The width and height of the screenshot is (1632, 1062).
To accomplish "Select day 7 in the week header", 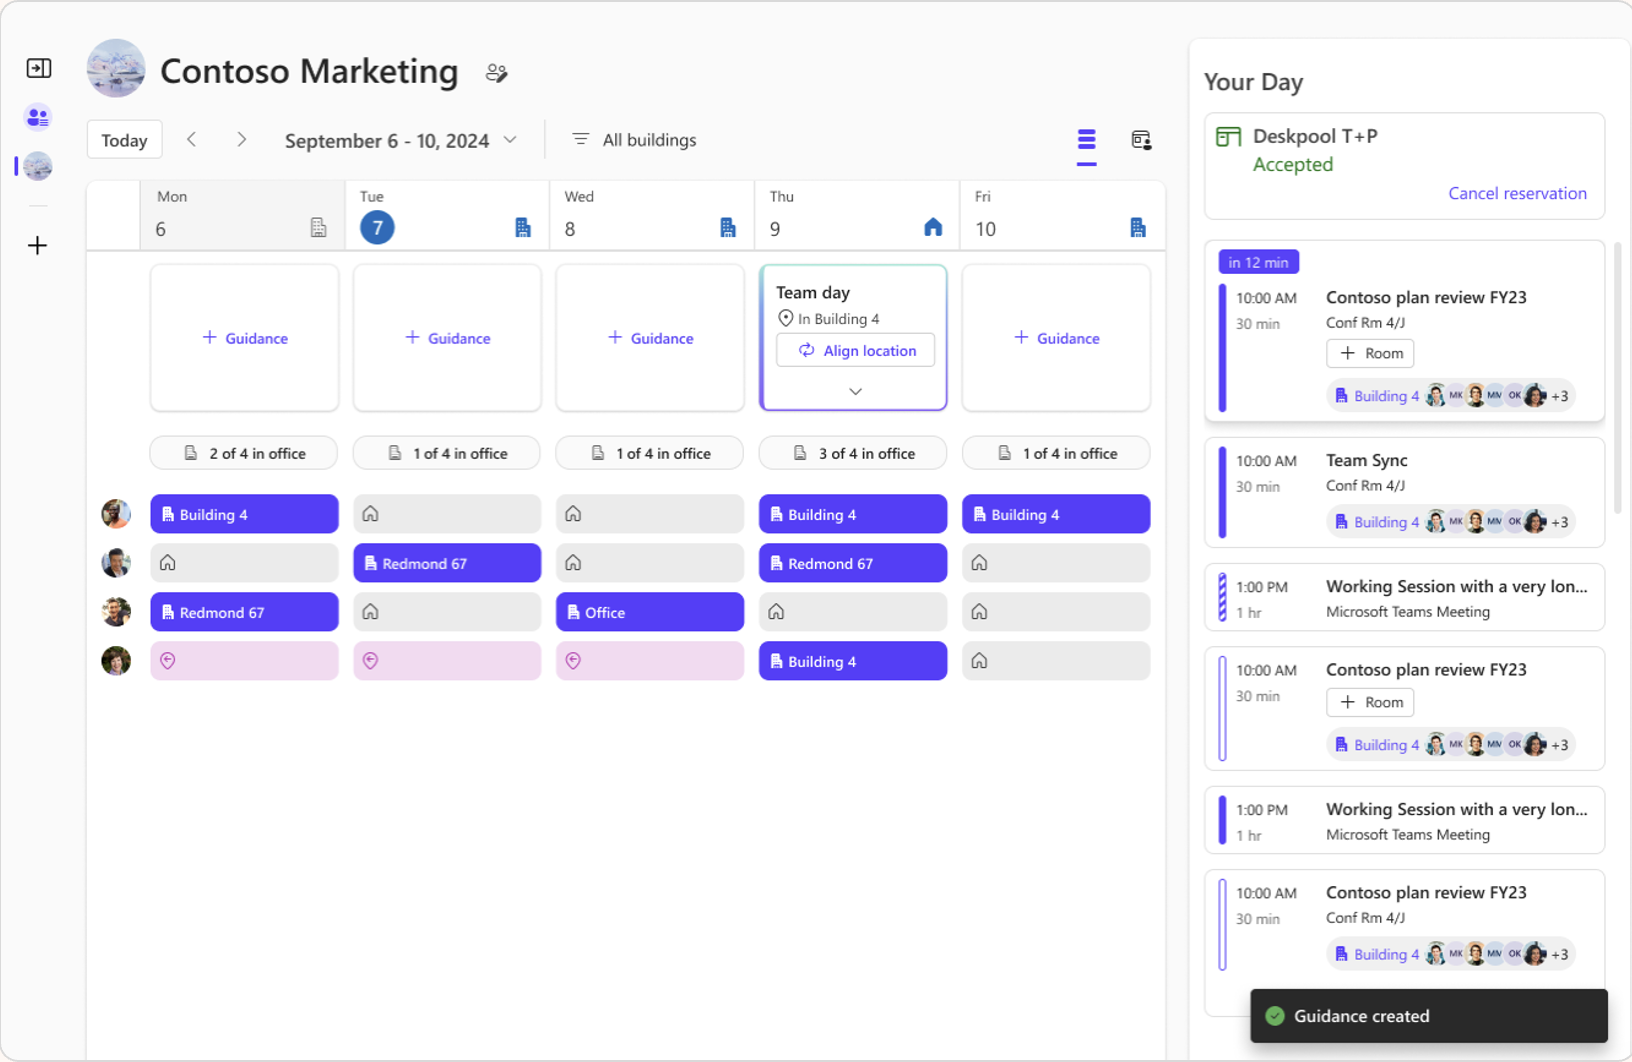I will [377, 228].
